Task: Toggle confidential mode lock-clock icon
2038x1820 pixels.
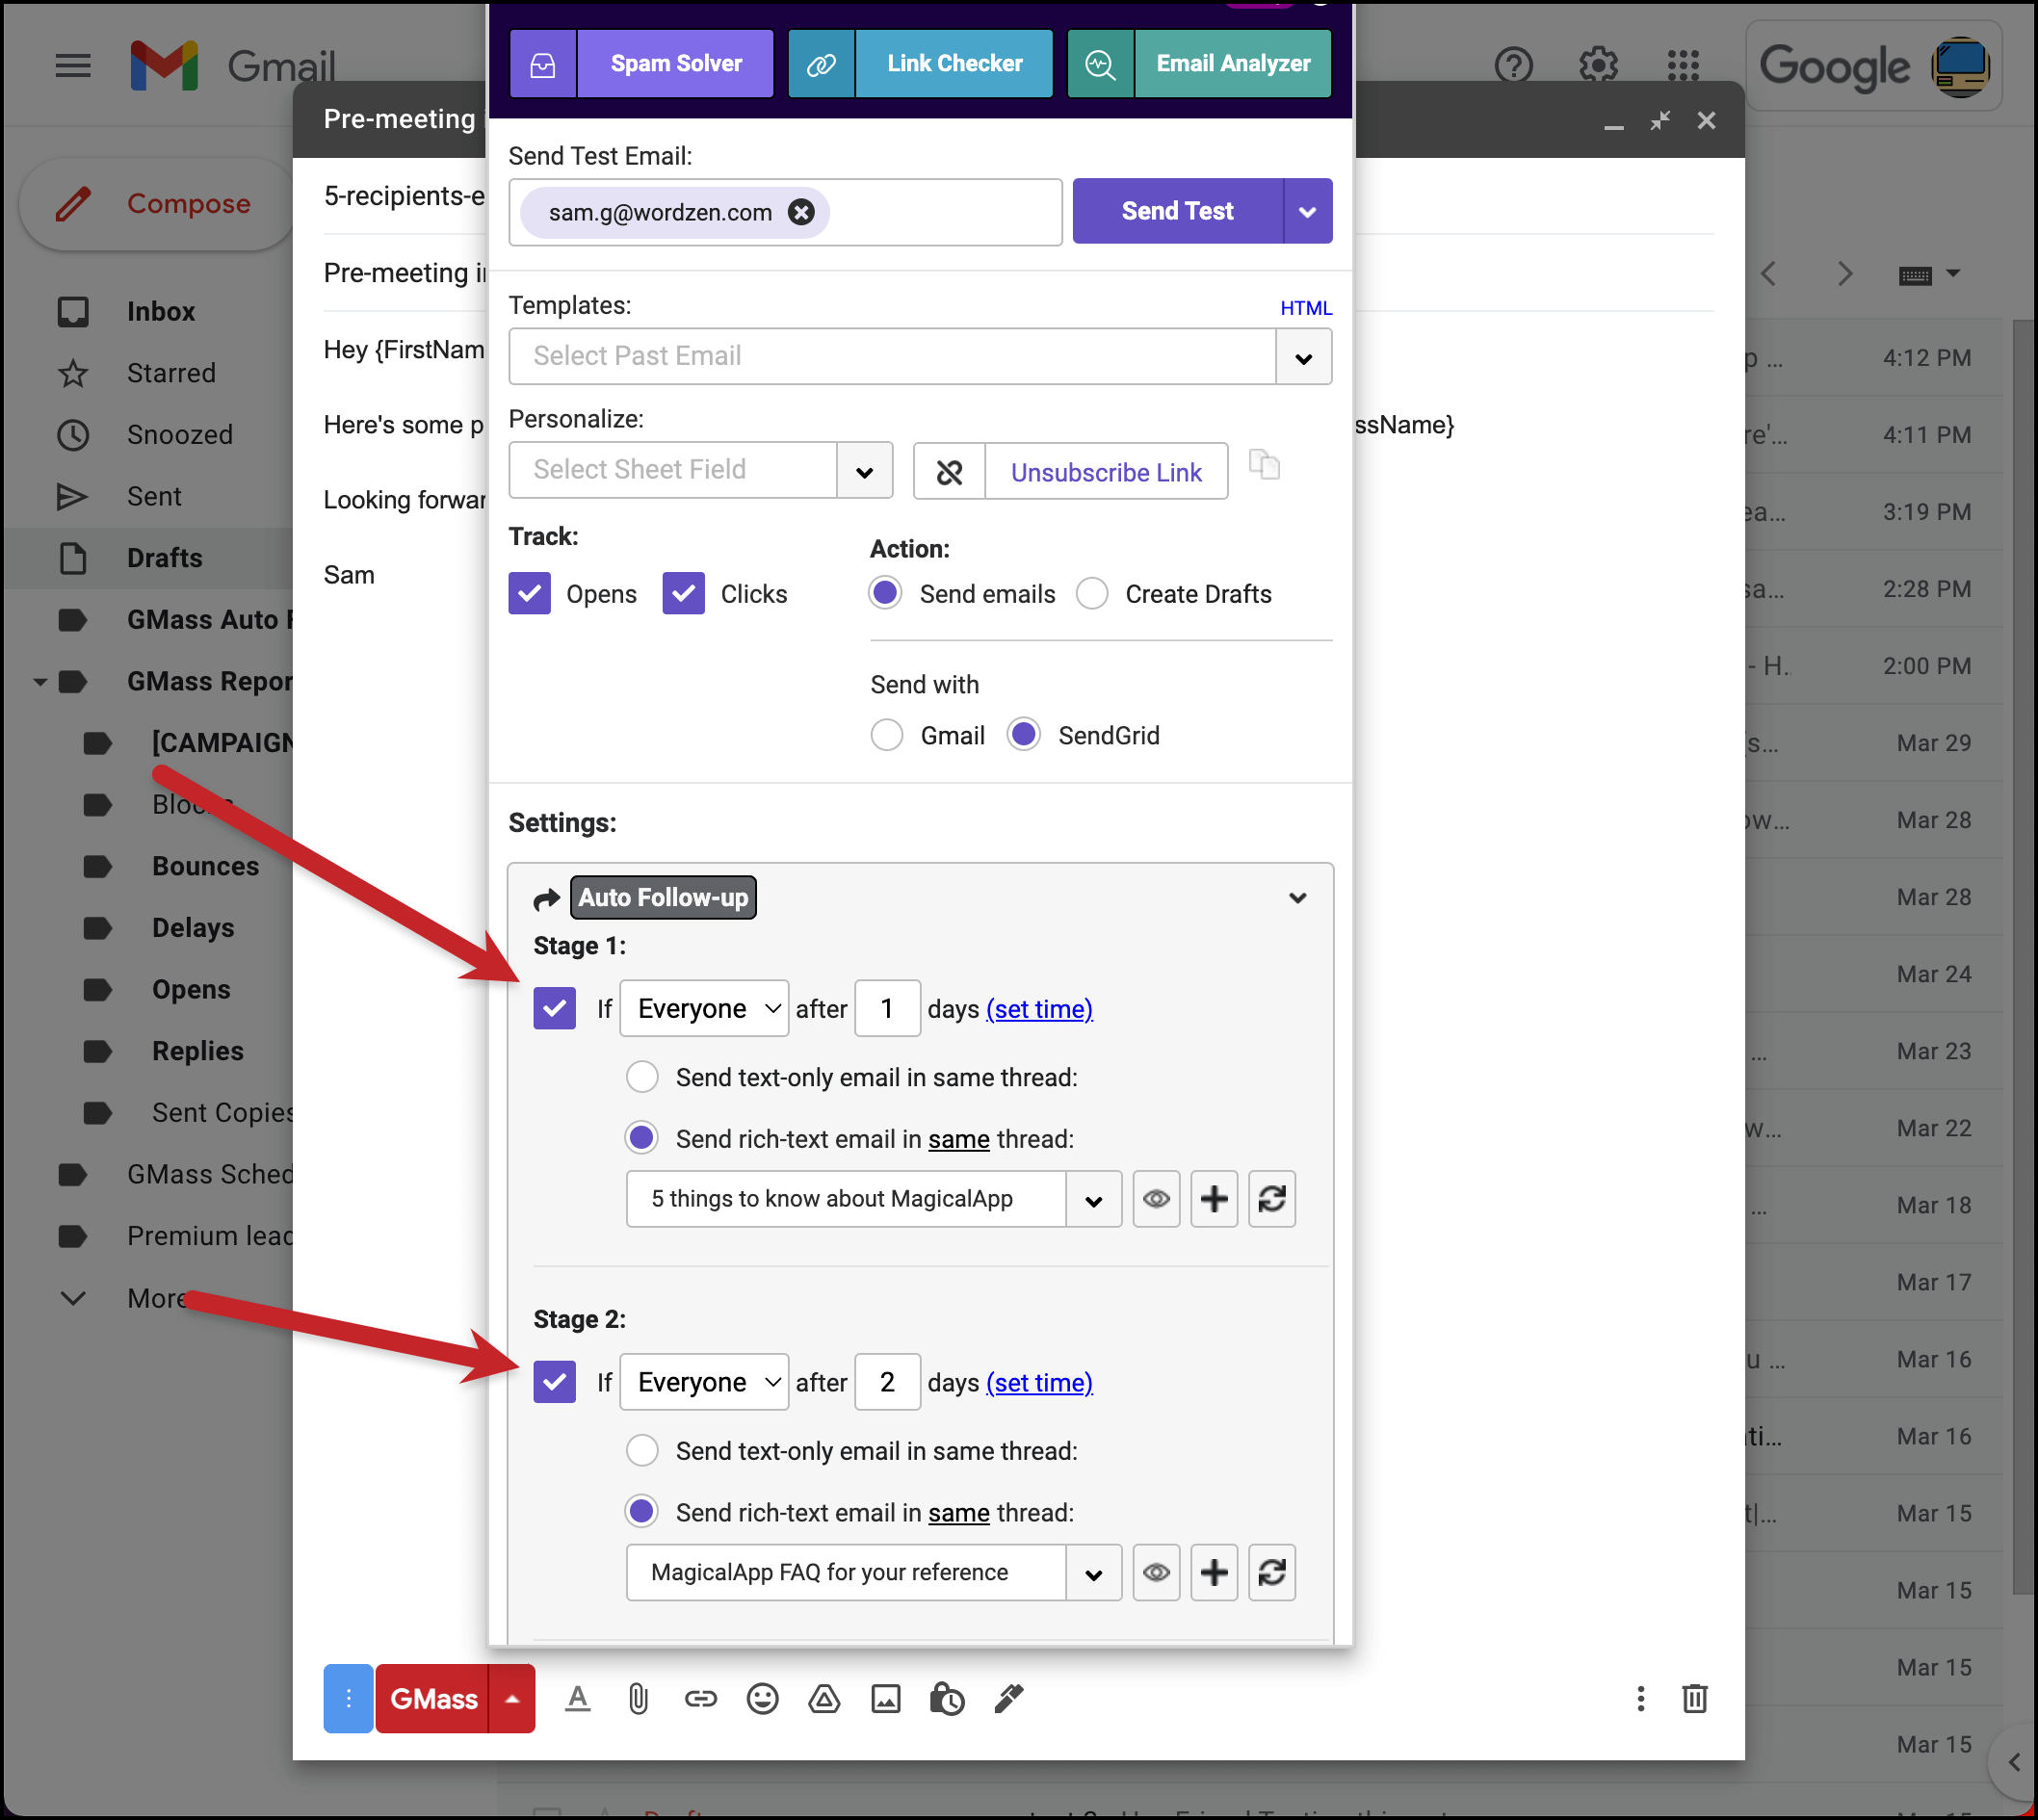Action: point(946,1700)
